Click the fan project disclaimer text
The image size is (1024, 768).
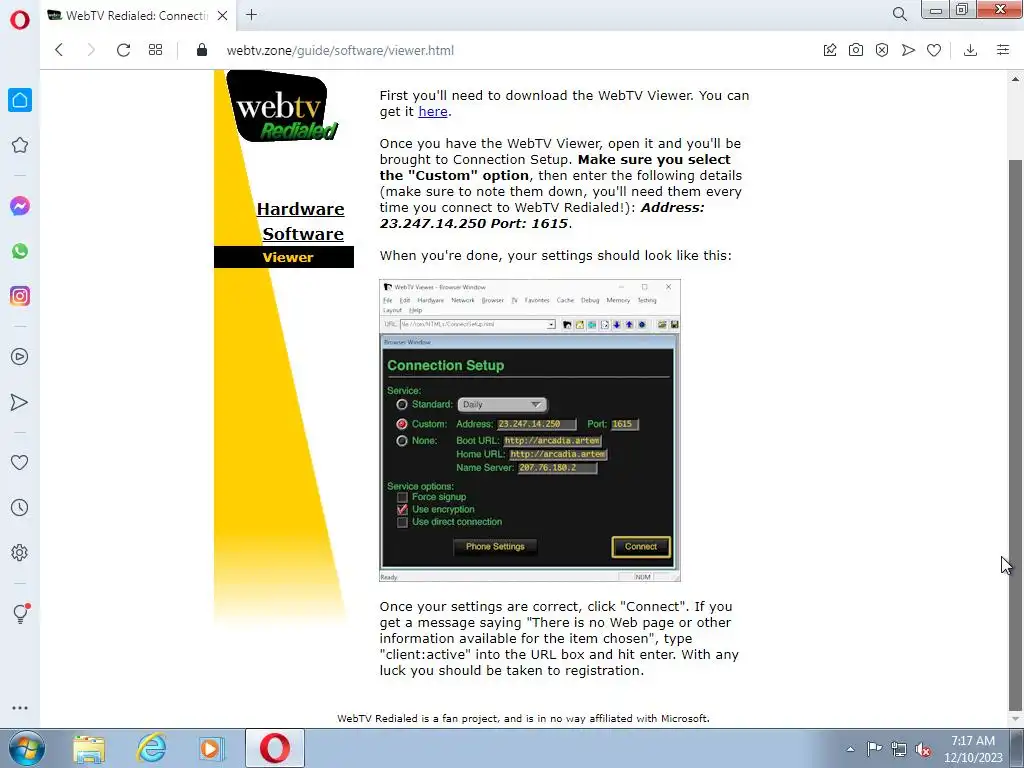[x=523, y=718]
